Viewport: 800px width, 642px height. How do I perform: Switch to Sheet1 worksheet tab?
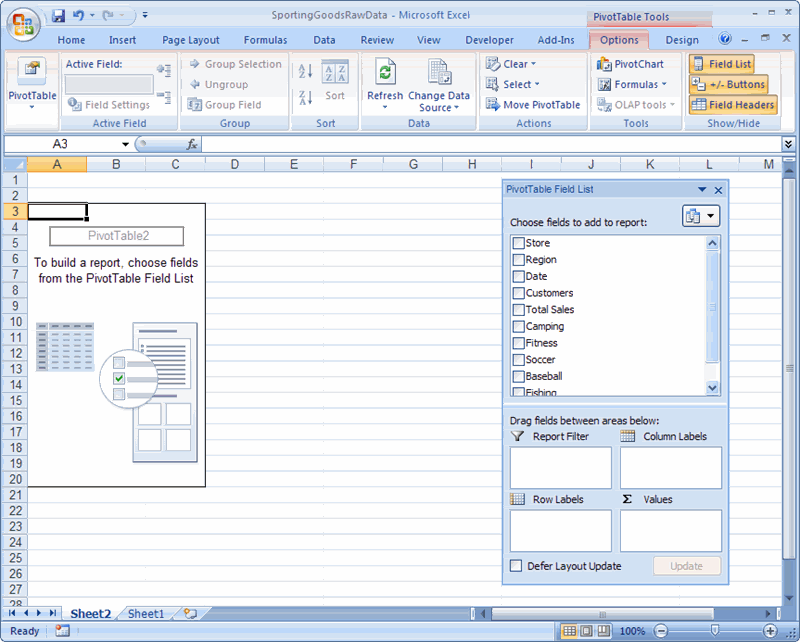pyautogui.click(x=146, y=613)
